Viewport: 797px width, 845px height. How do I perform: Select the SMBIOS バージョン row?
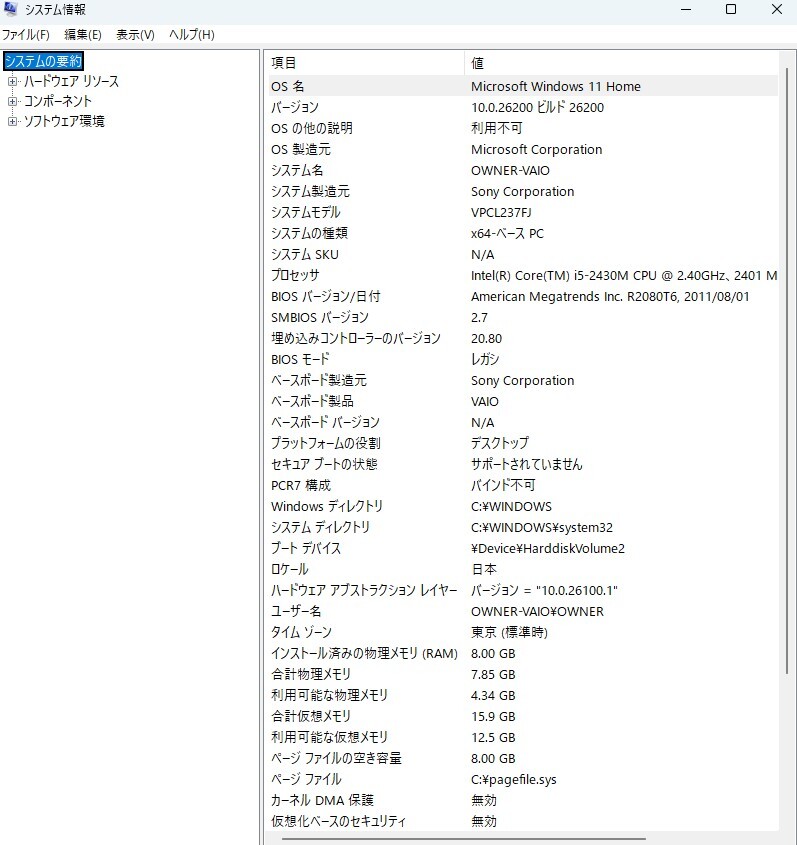click(x=523, y=317)
